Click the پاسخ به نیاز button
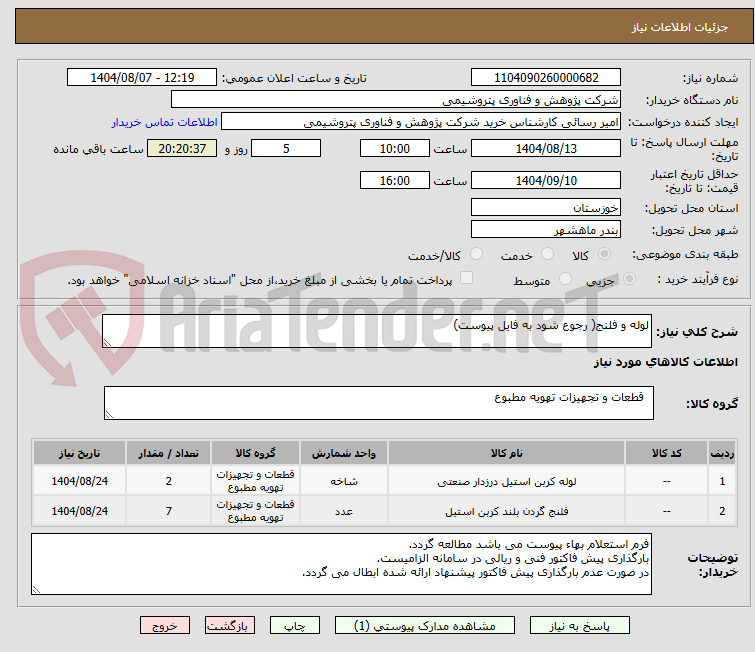Screen dimensions: 755x652 580,626
